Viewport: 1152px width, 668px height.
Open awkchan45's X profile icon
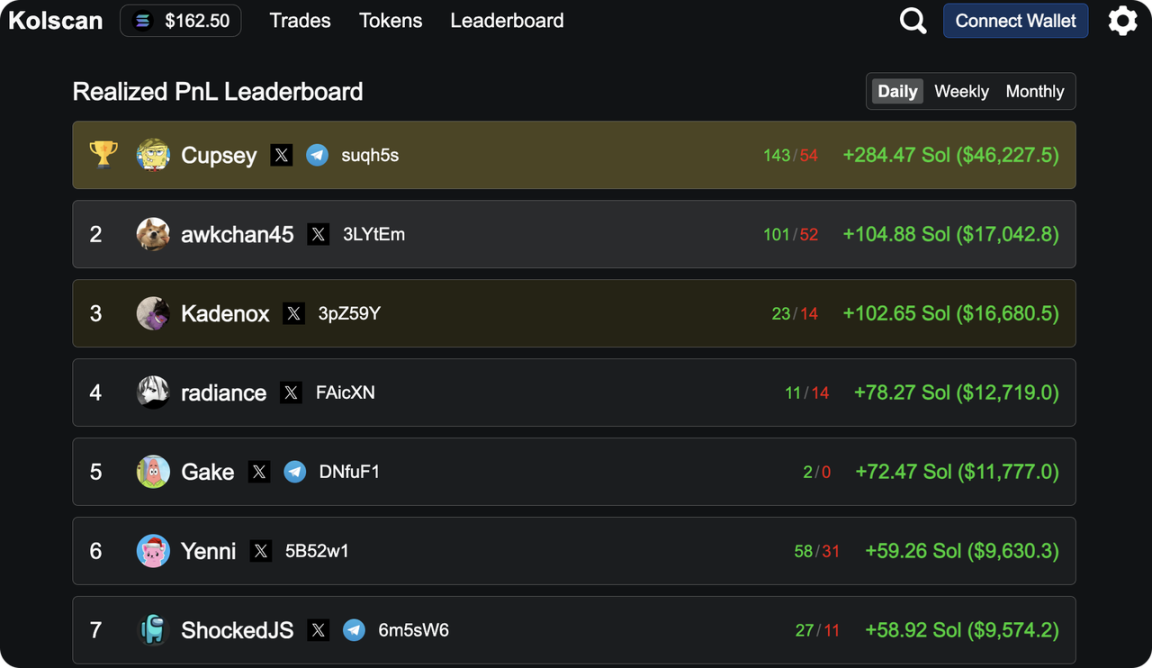318,234
